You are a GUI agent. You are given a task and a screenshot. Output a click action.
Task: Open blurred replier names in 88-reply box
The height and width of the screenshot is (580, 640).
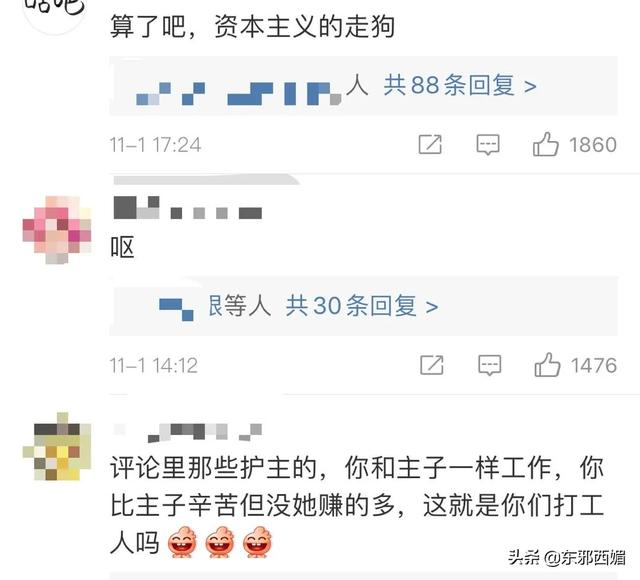(x=238, y=93)
